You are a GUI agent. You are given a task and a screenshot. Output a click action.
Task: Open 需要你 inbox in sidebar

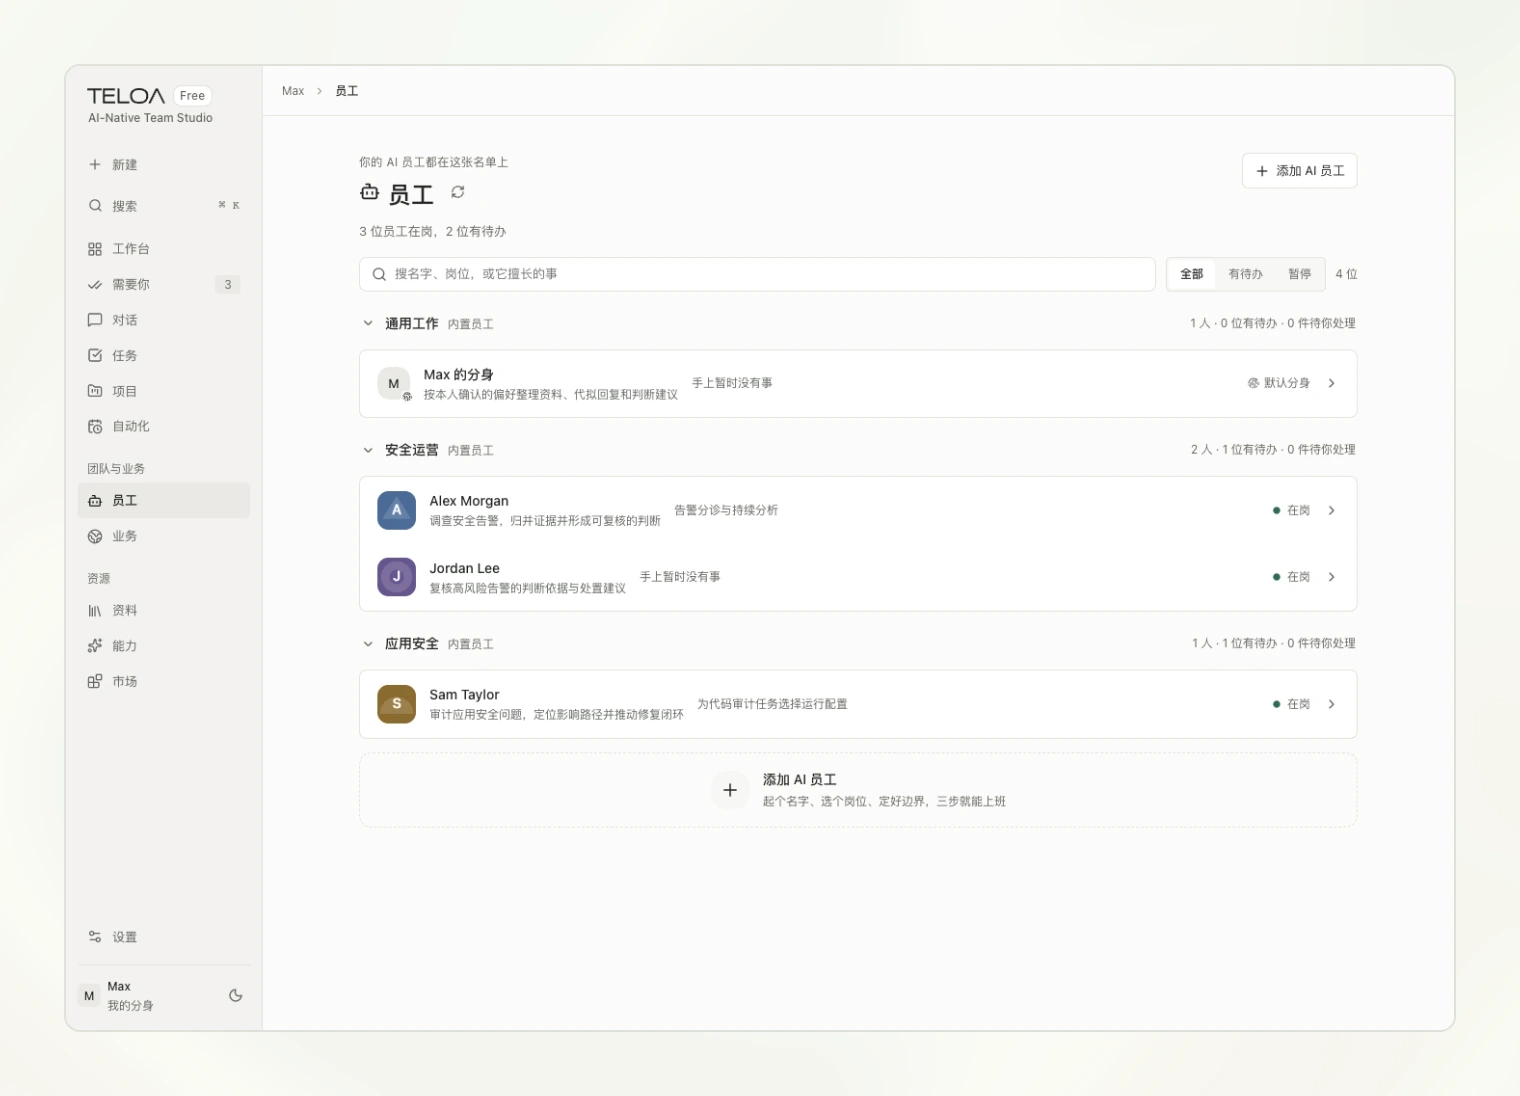pyautogui.click(x=164, y=285)
